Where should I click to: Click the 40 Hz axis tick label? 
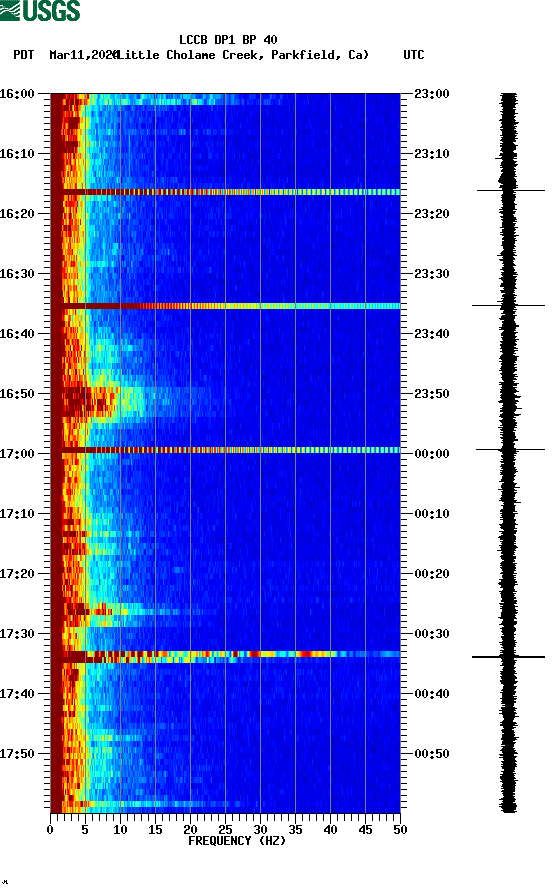(330, 830)
